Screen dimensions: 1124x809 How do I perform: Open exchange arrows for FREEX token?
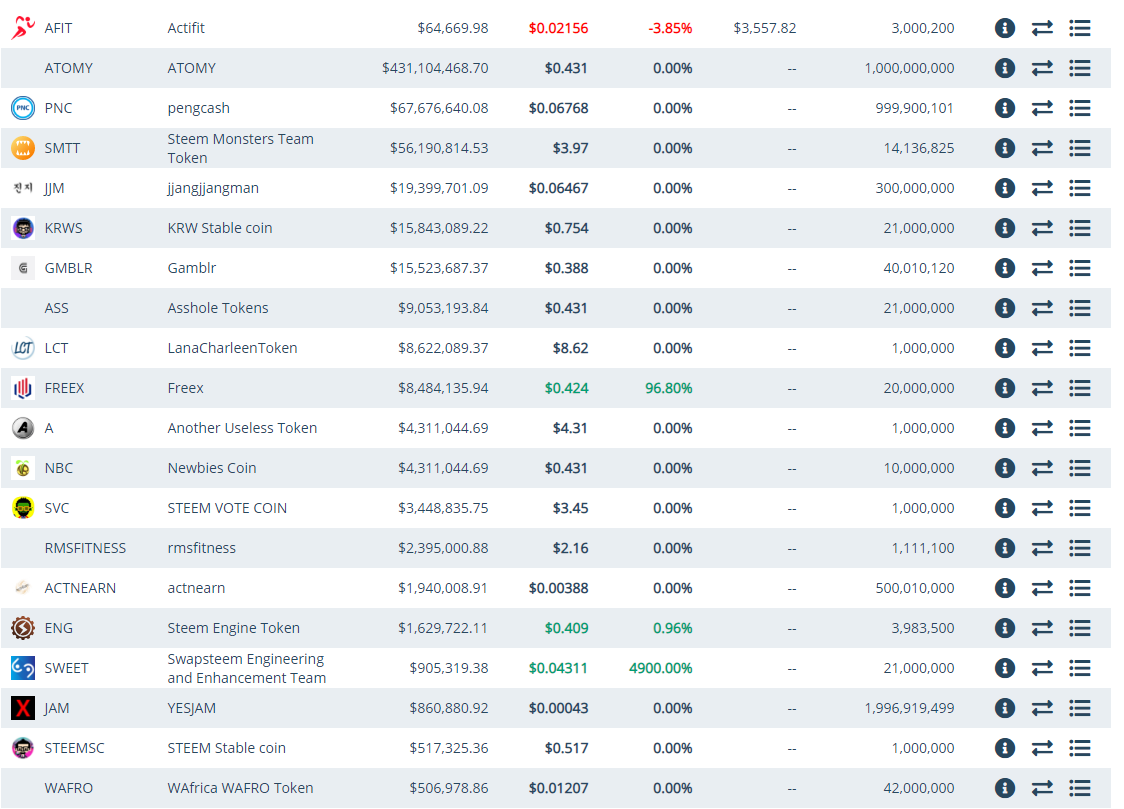(1042, 388)
